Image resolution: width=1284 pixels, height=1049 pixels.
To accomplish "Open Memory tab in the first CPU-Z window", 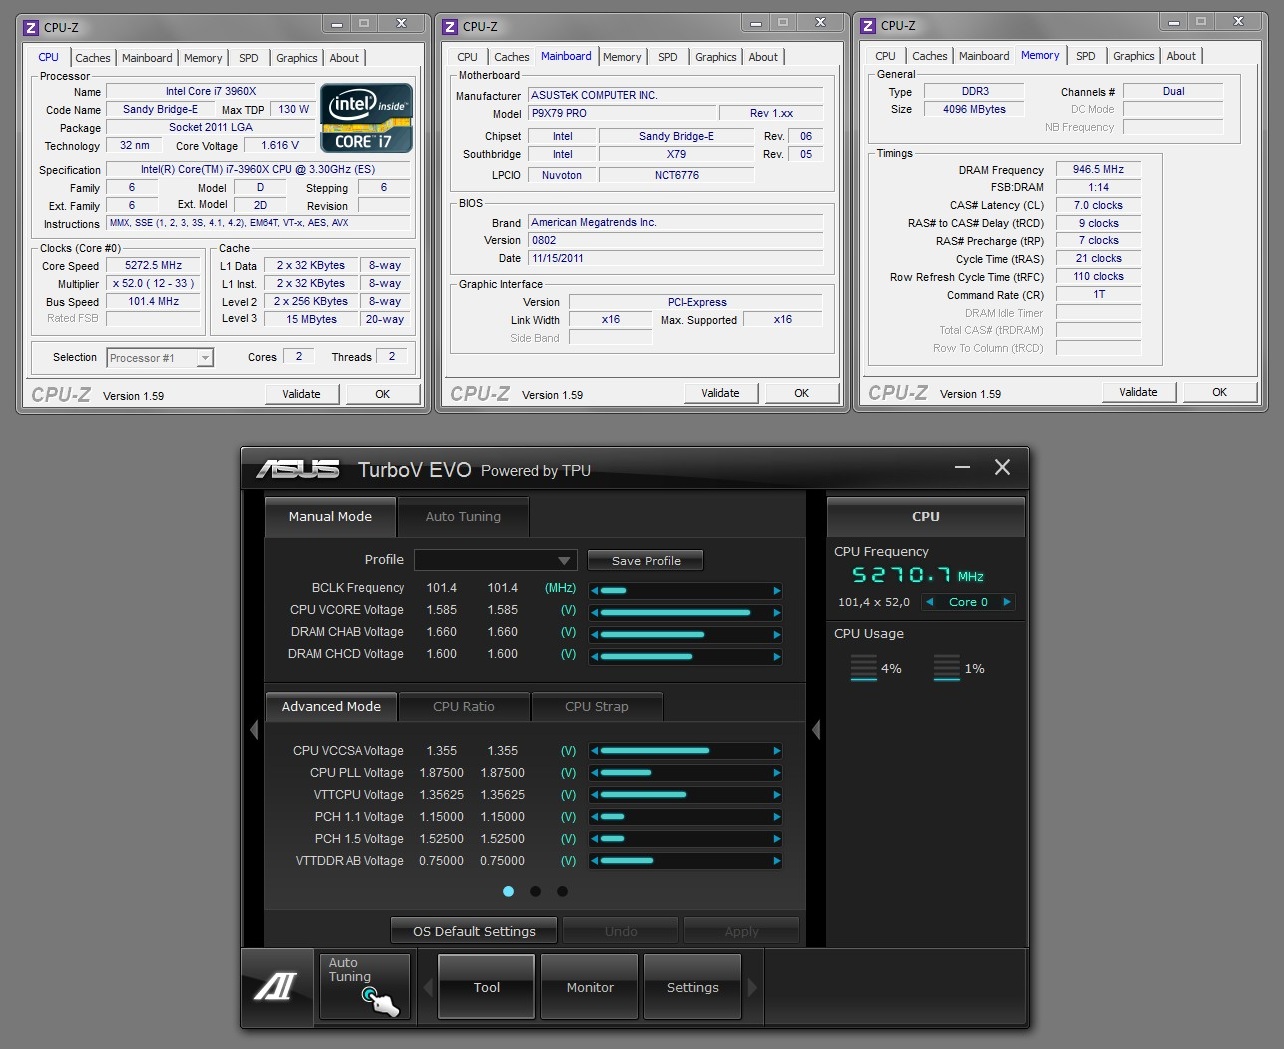I will pos(203,58).
